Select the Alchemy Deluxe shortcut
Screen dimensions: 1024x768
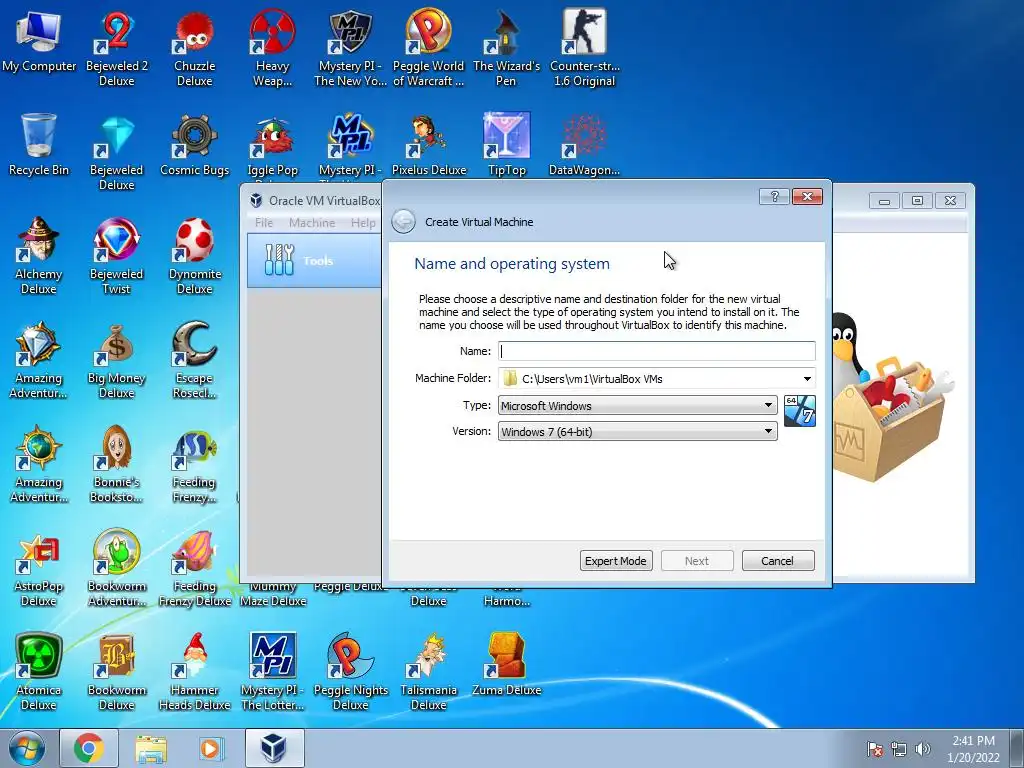(39, 256)
